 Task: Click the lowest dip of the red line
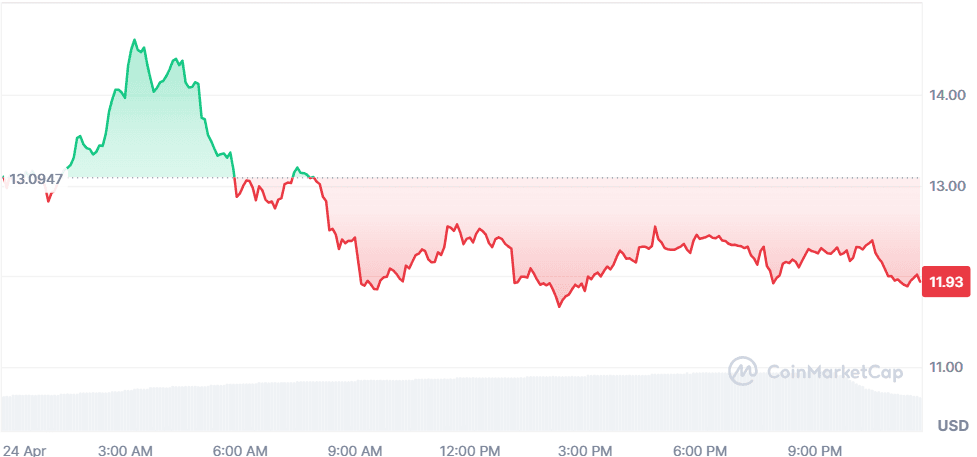point(558,306)
